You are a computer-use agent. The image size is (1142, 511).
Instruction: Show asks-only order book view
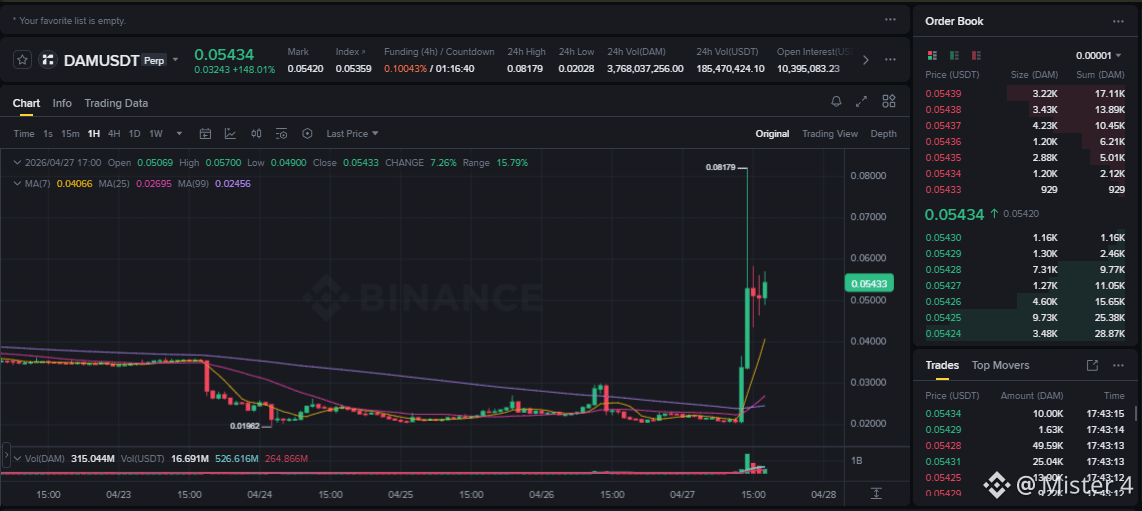pyautogui.click(x=977, y=55)
